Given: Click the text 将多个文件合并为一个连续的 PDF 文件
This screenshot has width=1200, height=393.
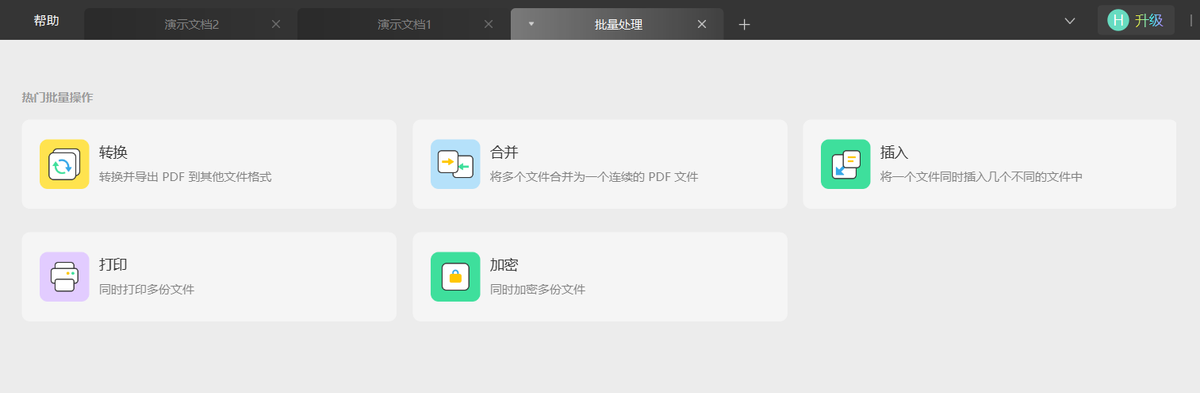Looking at the screenshot, I should (594, 177).
